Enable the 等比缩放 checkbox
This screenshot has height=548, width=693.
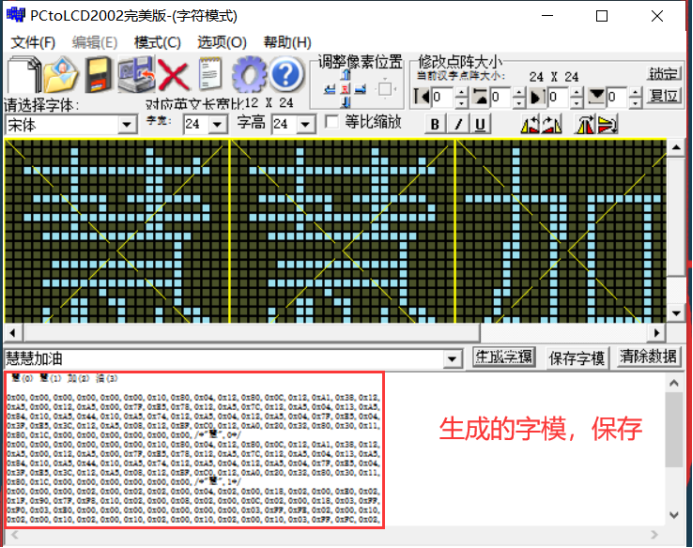coord(331,122)
